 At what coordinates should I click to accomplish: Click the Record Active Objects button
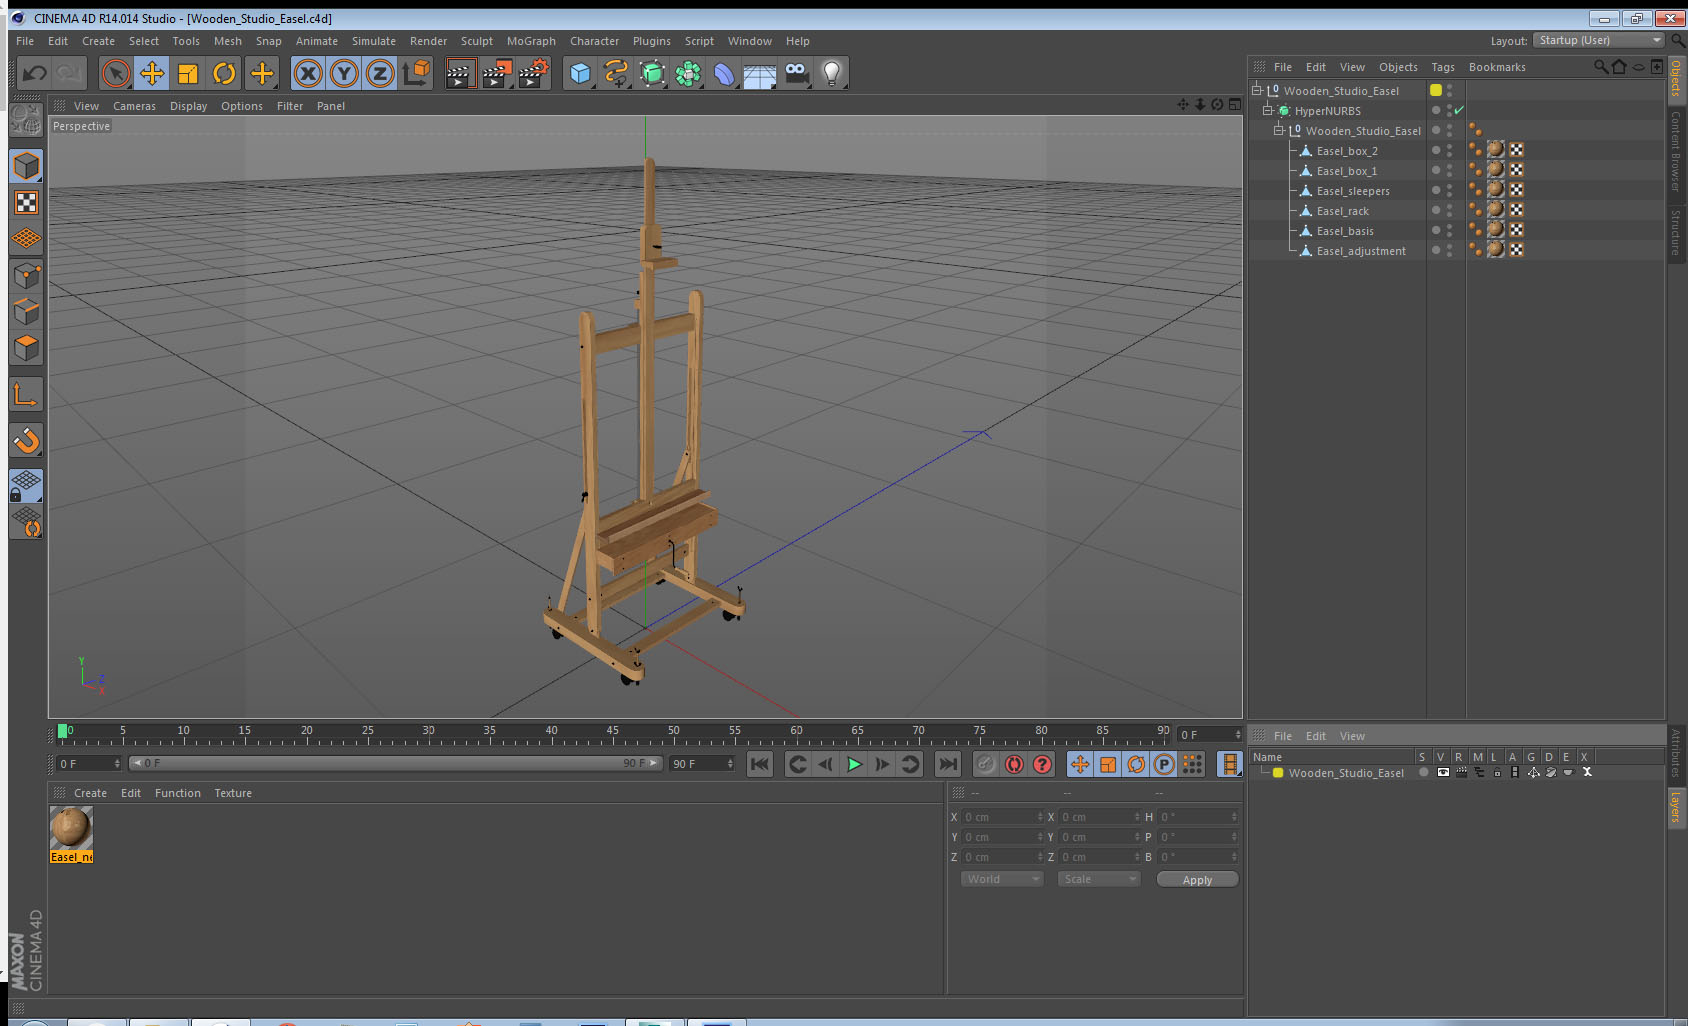985,764
